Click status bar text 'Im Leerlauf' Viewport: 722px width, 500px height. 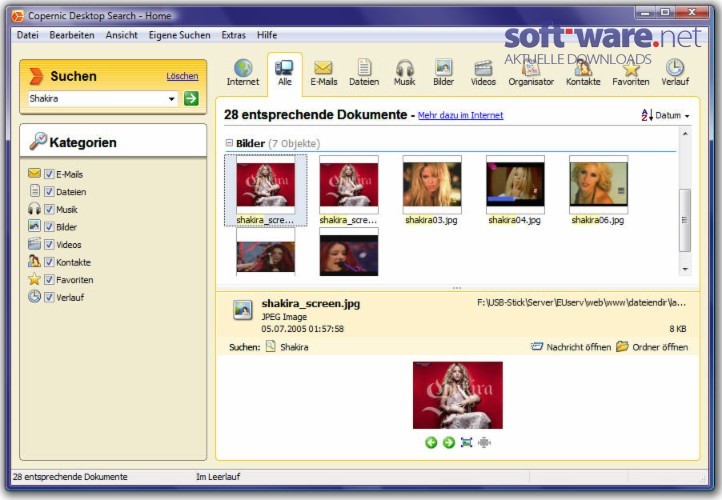[218, 477]
